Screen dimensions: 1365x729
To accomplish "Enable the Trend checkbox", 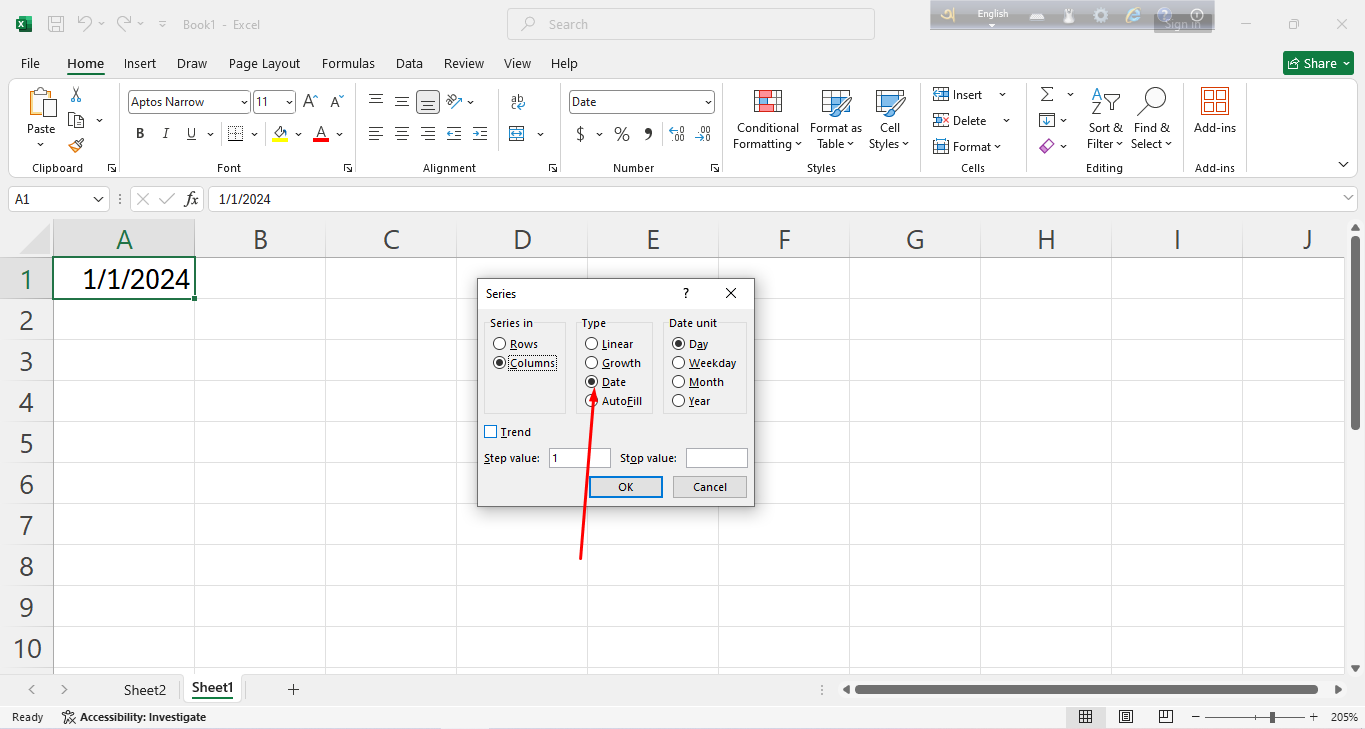I will coord(490,432).
